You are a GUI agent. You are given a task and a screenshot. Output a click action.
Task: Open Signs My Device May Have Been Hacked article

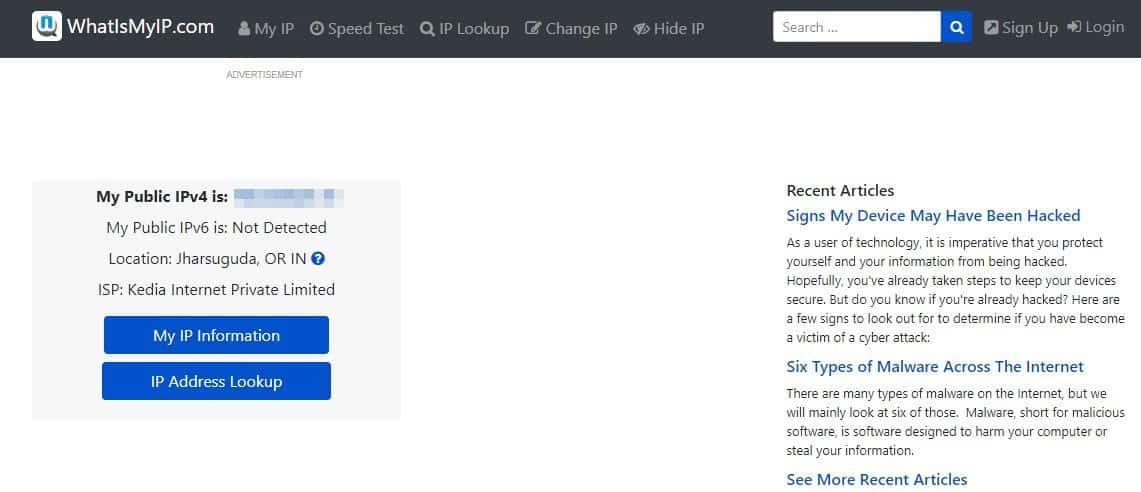933,216
